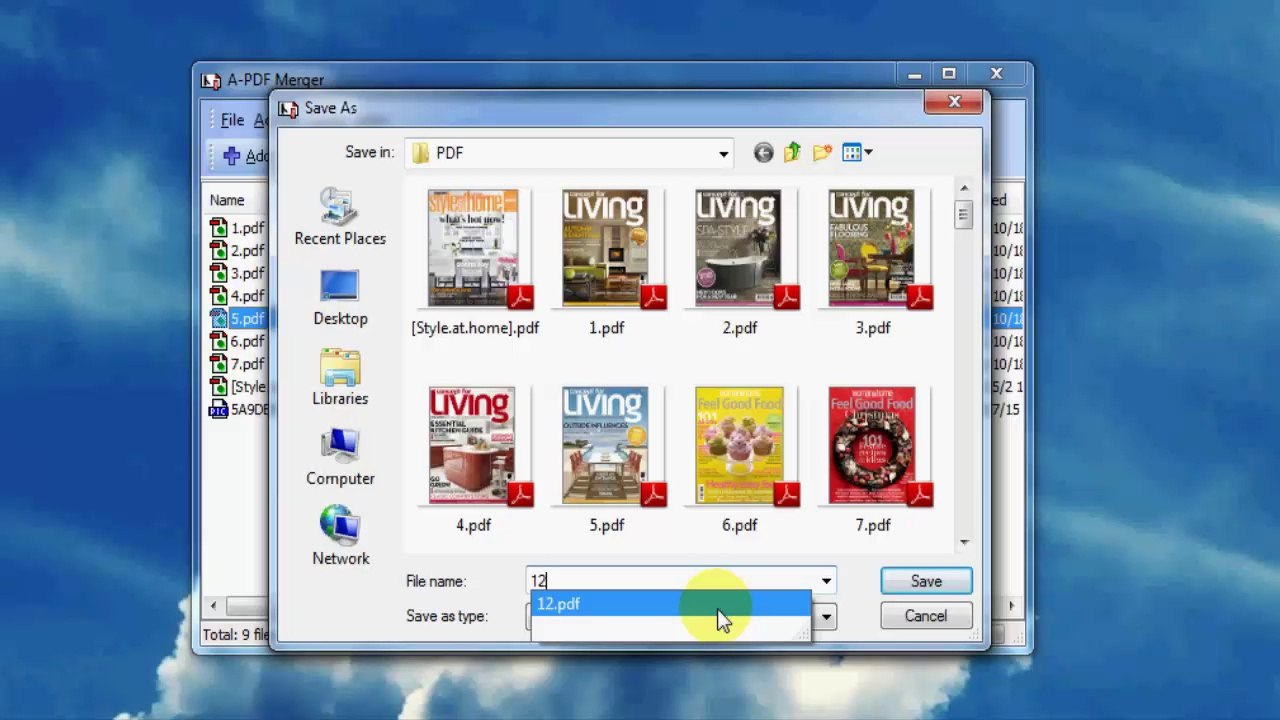Click the [Style file icon in Merger list
Viewport: 1280px width, 720px height.
(218, 387)
